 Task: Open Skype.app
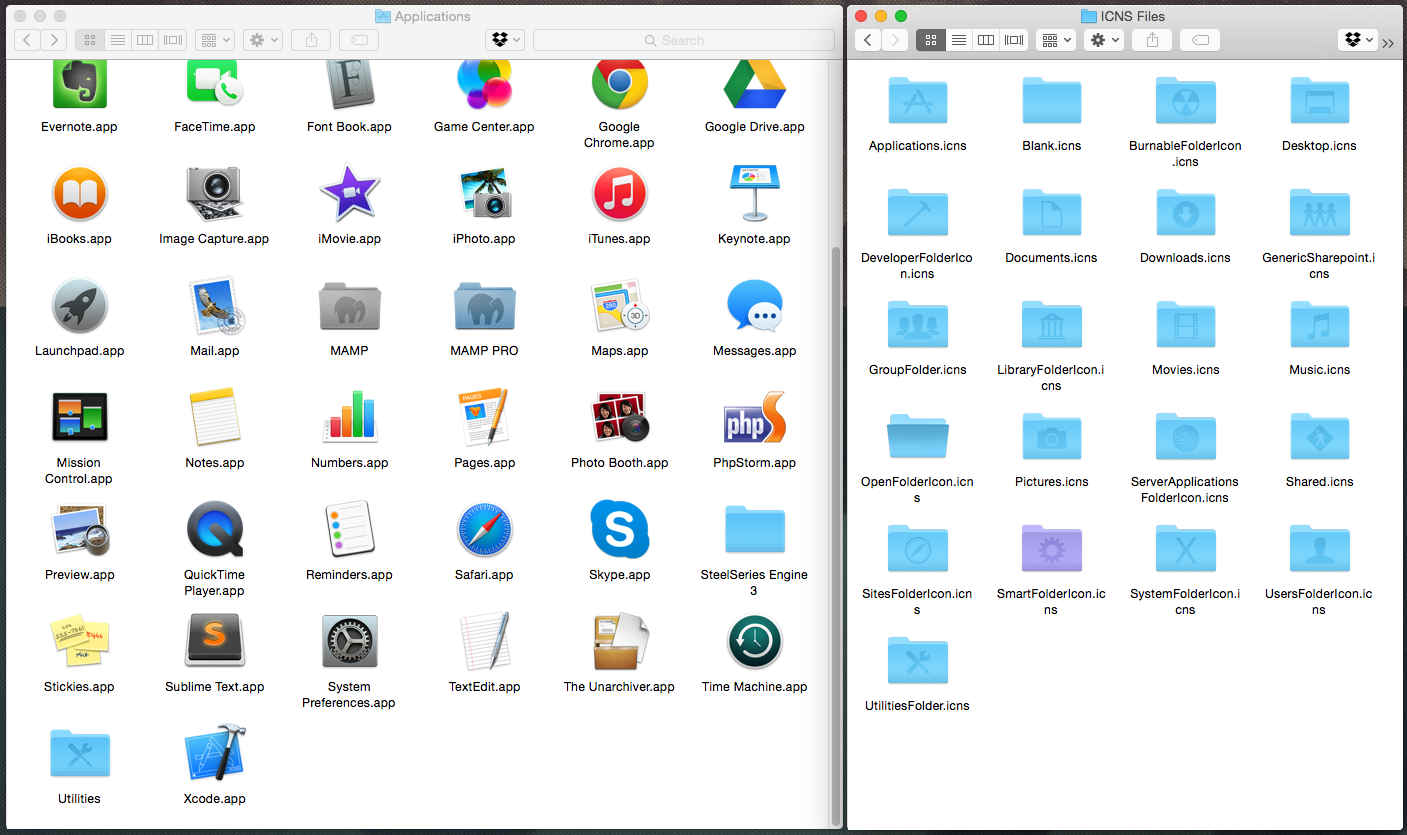(x=619, y=529)
